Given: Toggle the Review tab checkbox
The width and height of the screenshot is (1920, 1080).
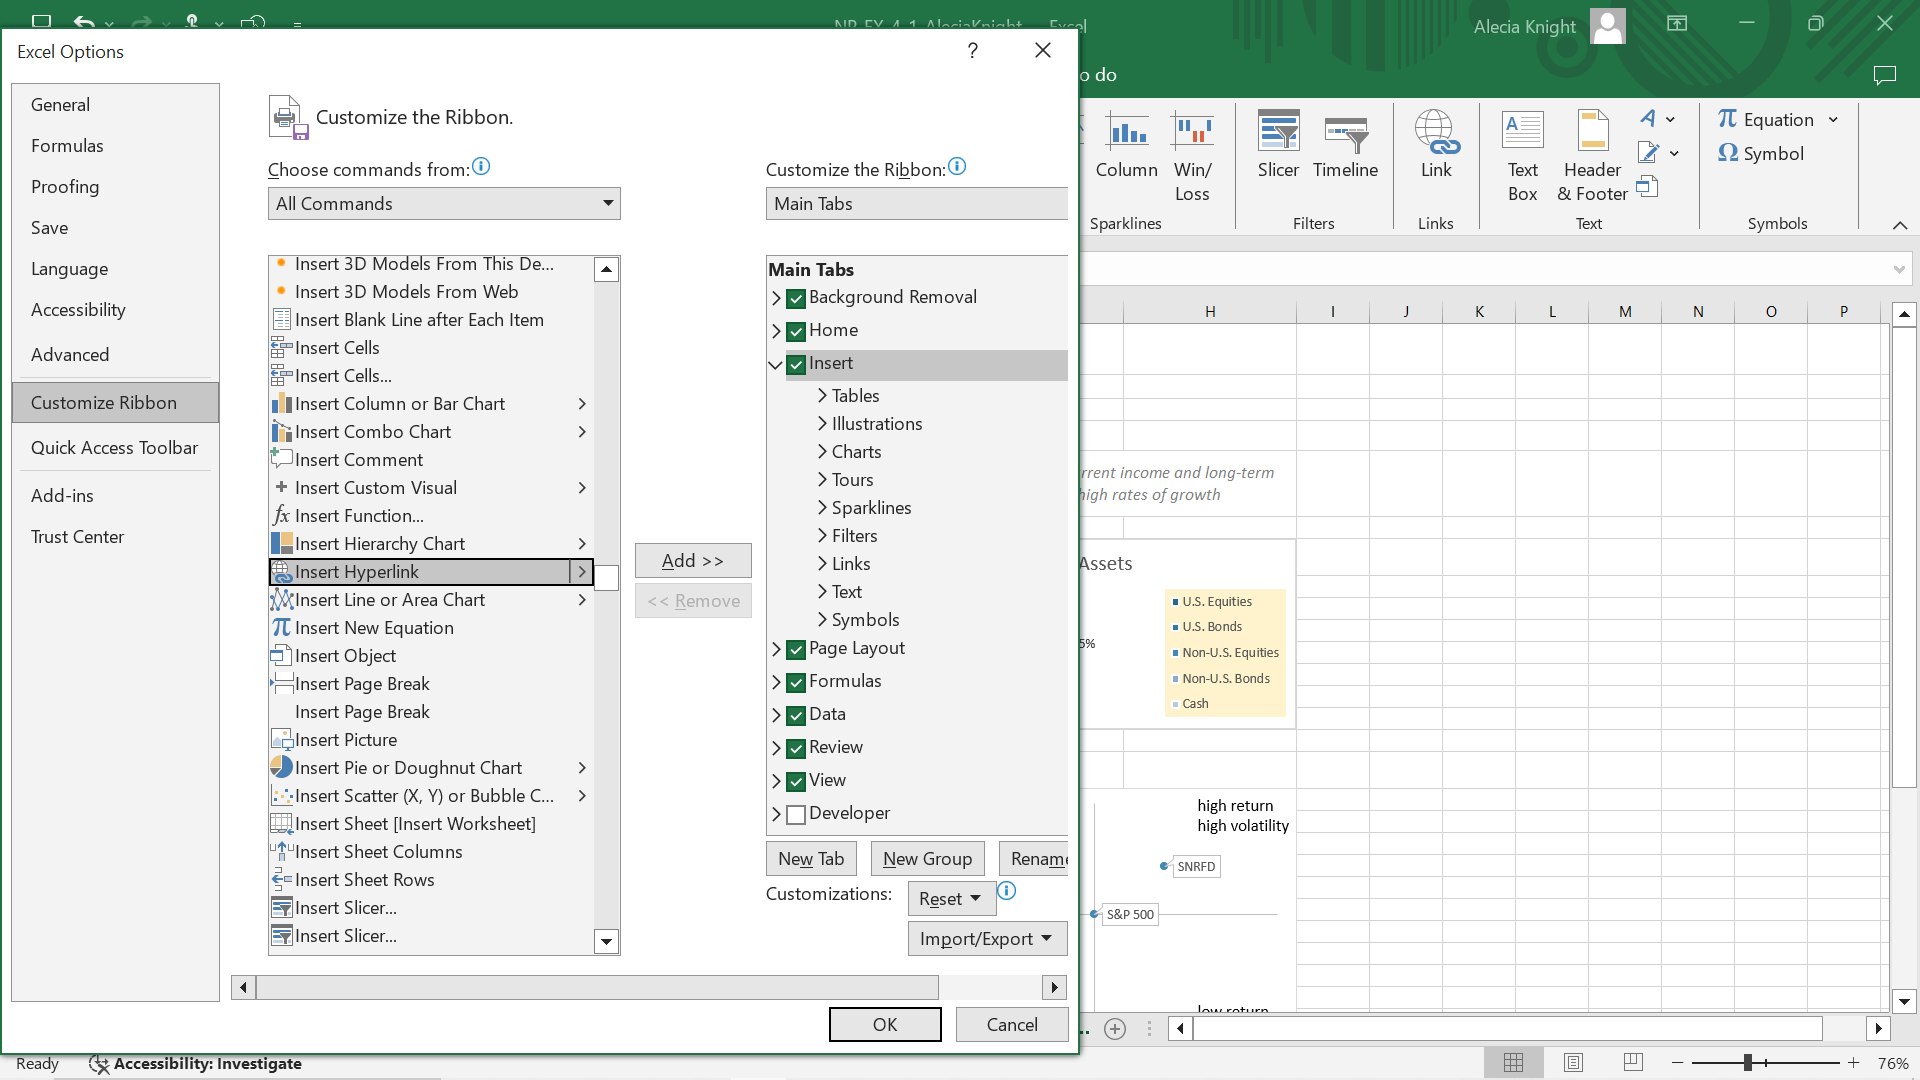Looking at the screenshot, I should [x=796, y=748].
